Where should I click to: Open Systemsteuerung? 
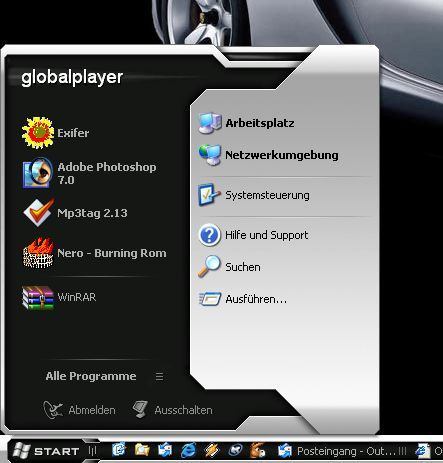[254, 195]
